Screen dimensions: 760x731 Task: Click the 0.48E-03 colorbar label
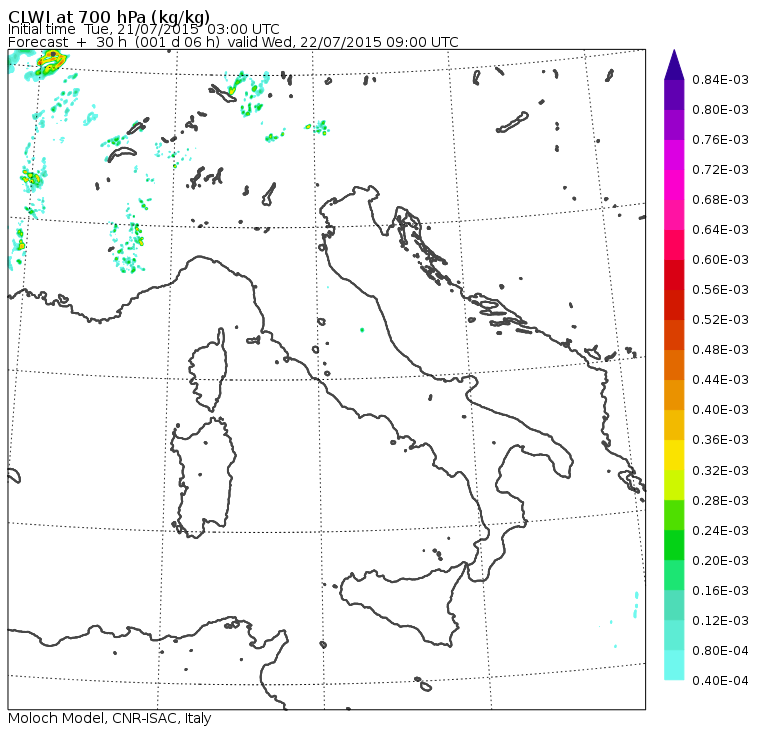point(720,350)
